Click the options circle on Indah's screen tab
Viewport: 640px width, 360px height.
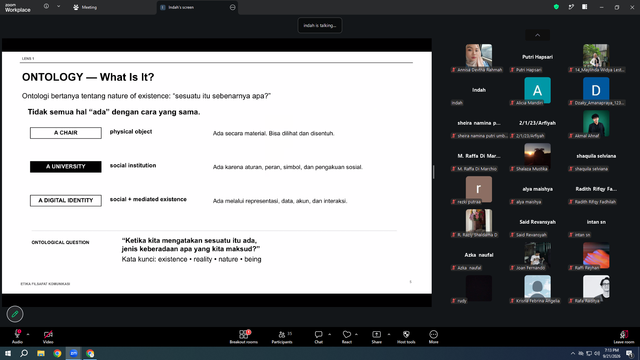pyautogui.click(x=233, y=7)
